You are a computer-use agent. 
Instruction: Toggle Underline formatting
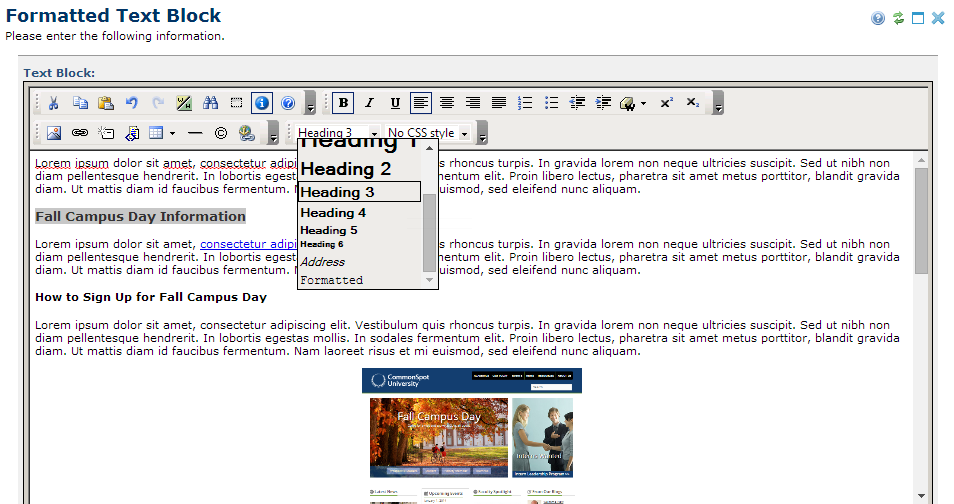point(395,103)
